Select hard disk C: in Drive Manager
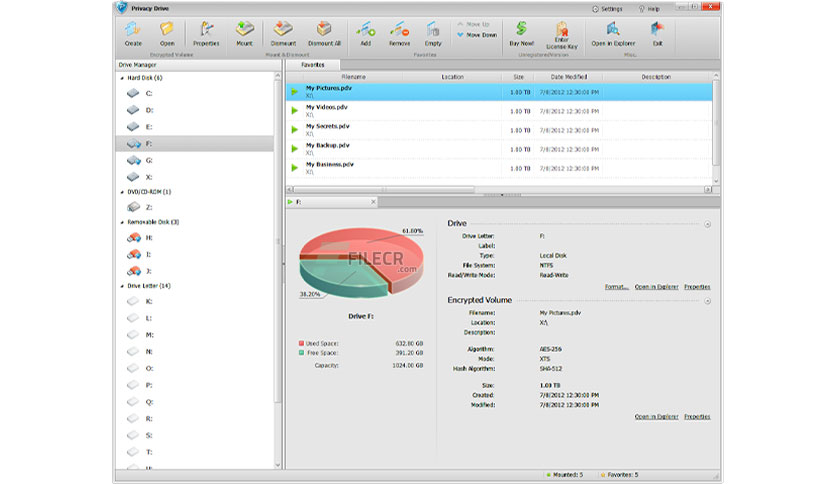The height and width of the screenshot is (484, 836). pos(195,94)
